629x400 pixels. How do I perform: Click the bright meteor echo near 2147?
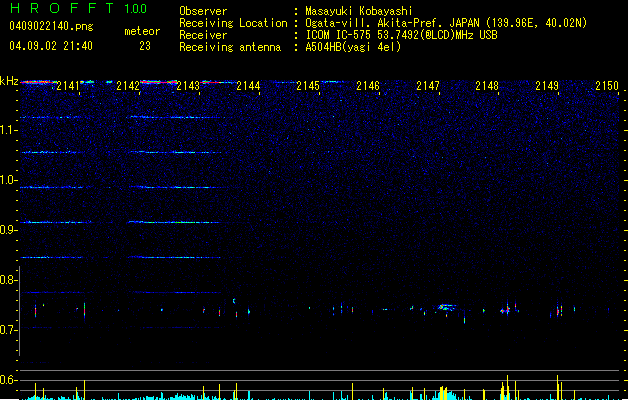tap(446, 308)
